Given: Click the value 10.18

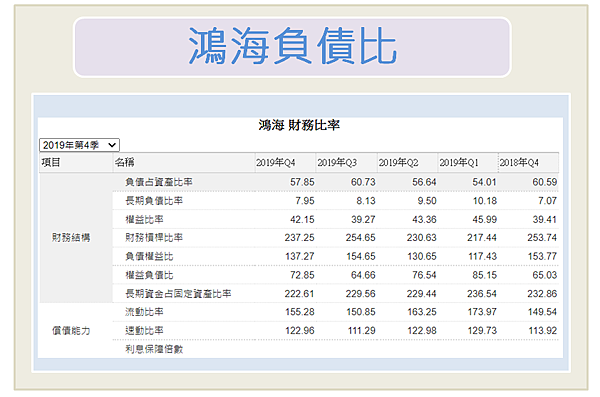Looking at the screenshot, I should point(485,201).
